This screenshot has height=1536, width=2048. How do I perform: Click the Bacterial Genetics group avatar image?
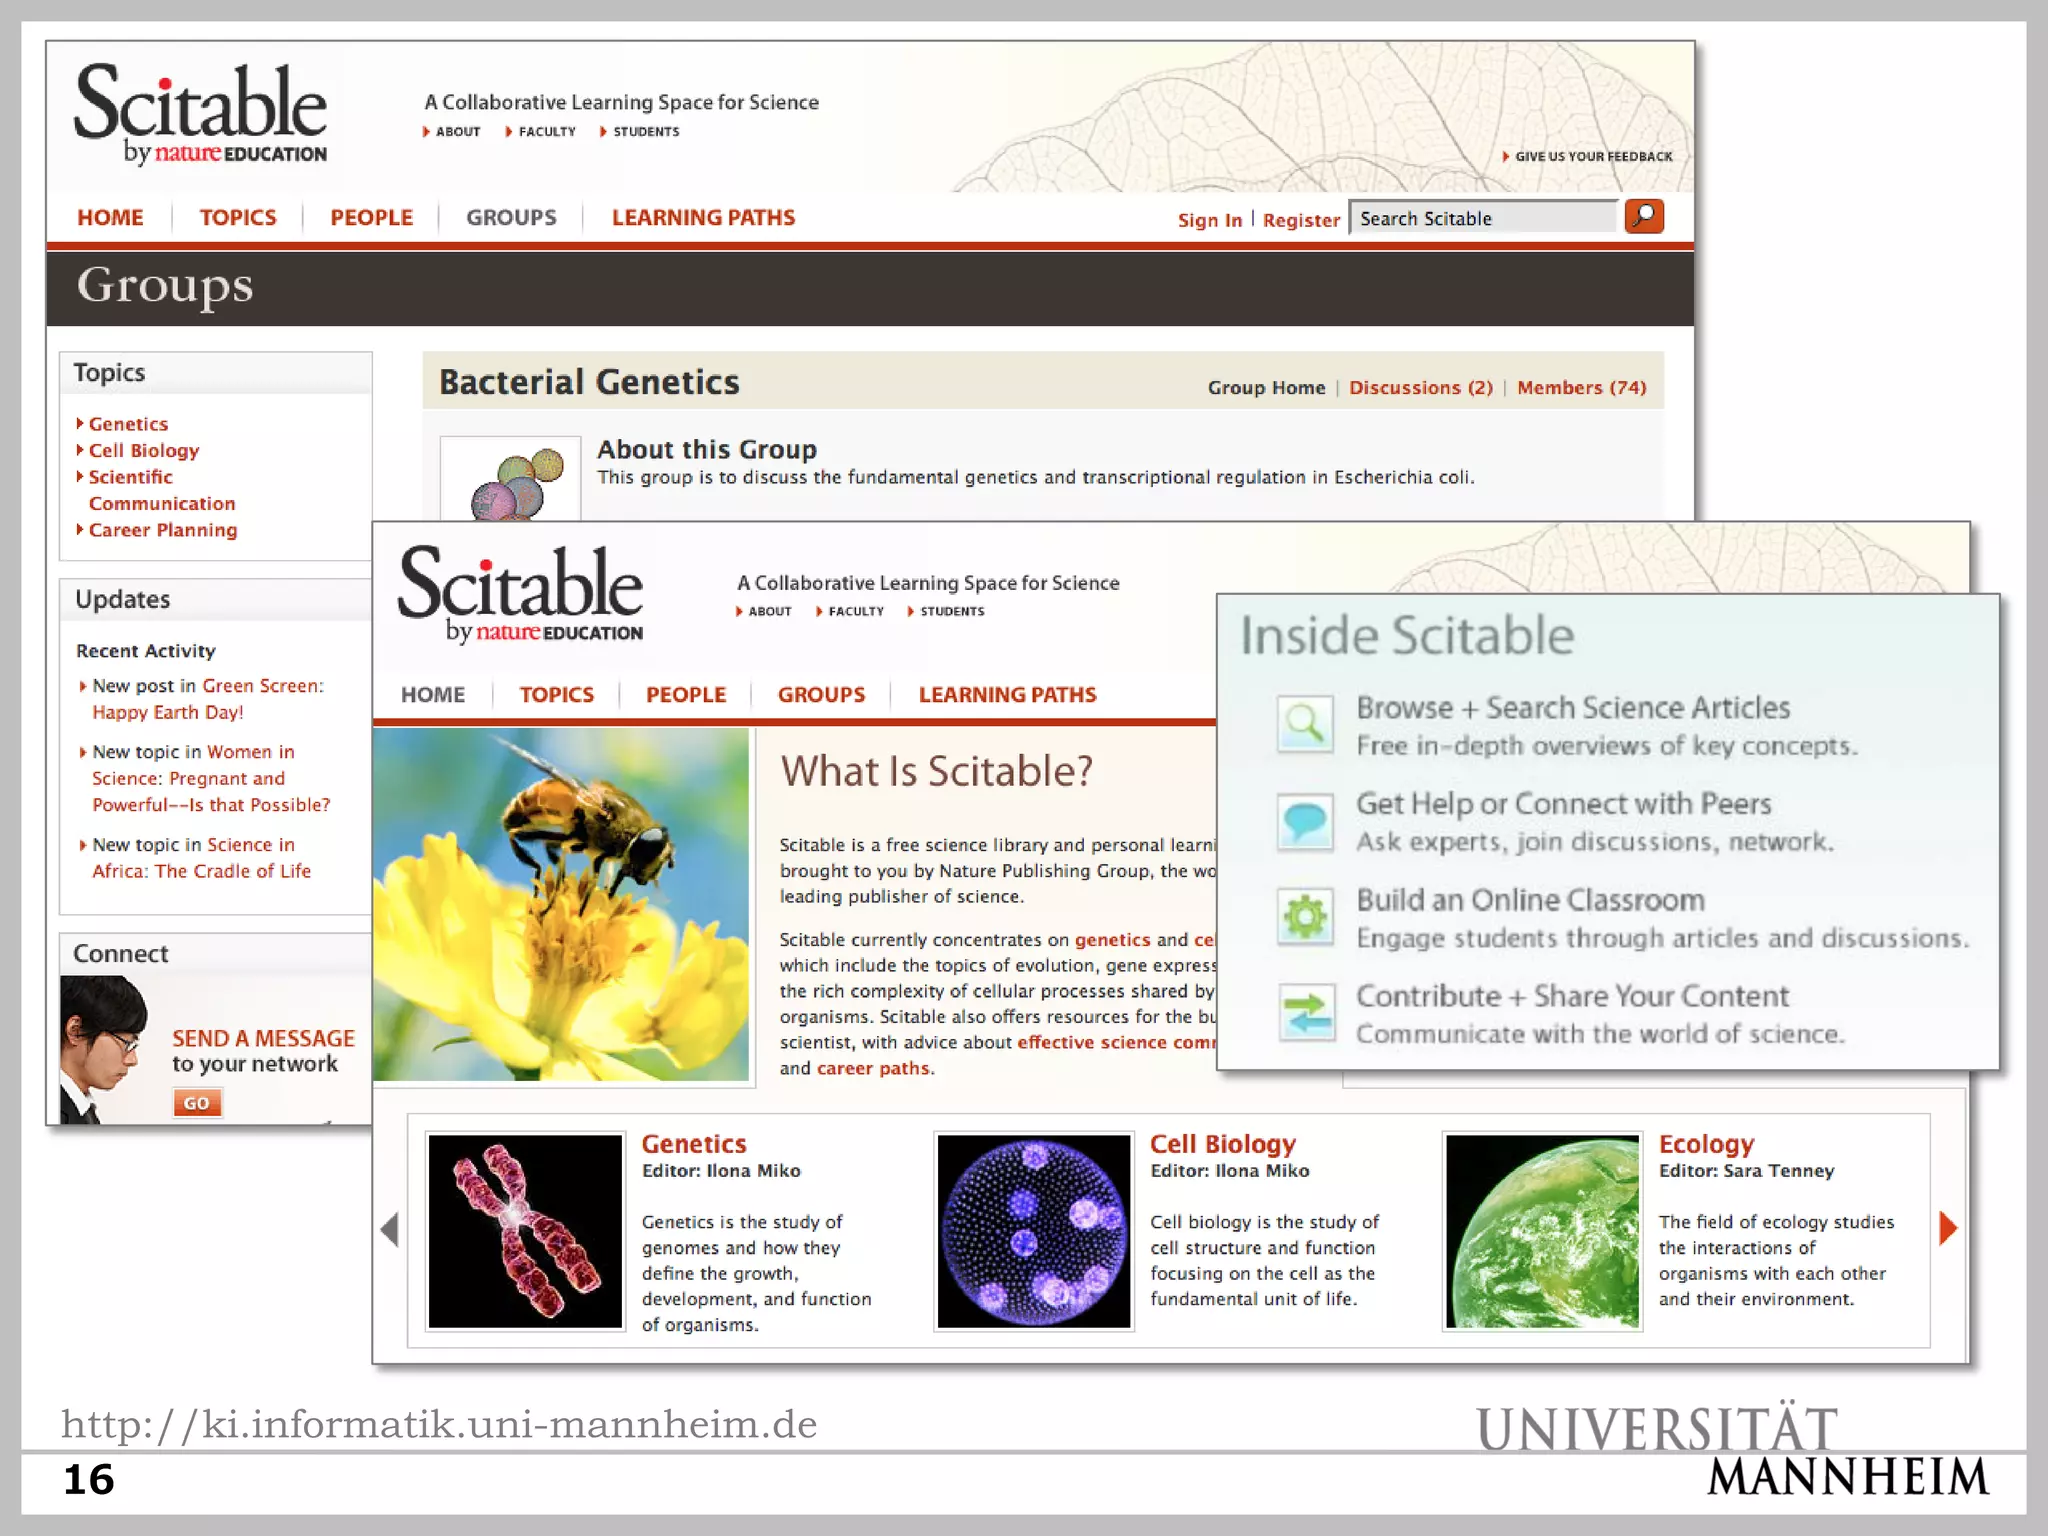click(x=510, y=480)
